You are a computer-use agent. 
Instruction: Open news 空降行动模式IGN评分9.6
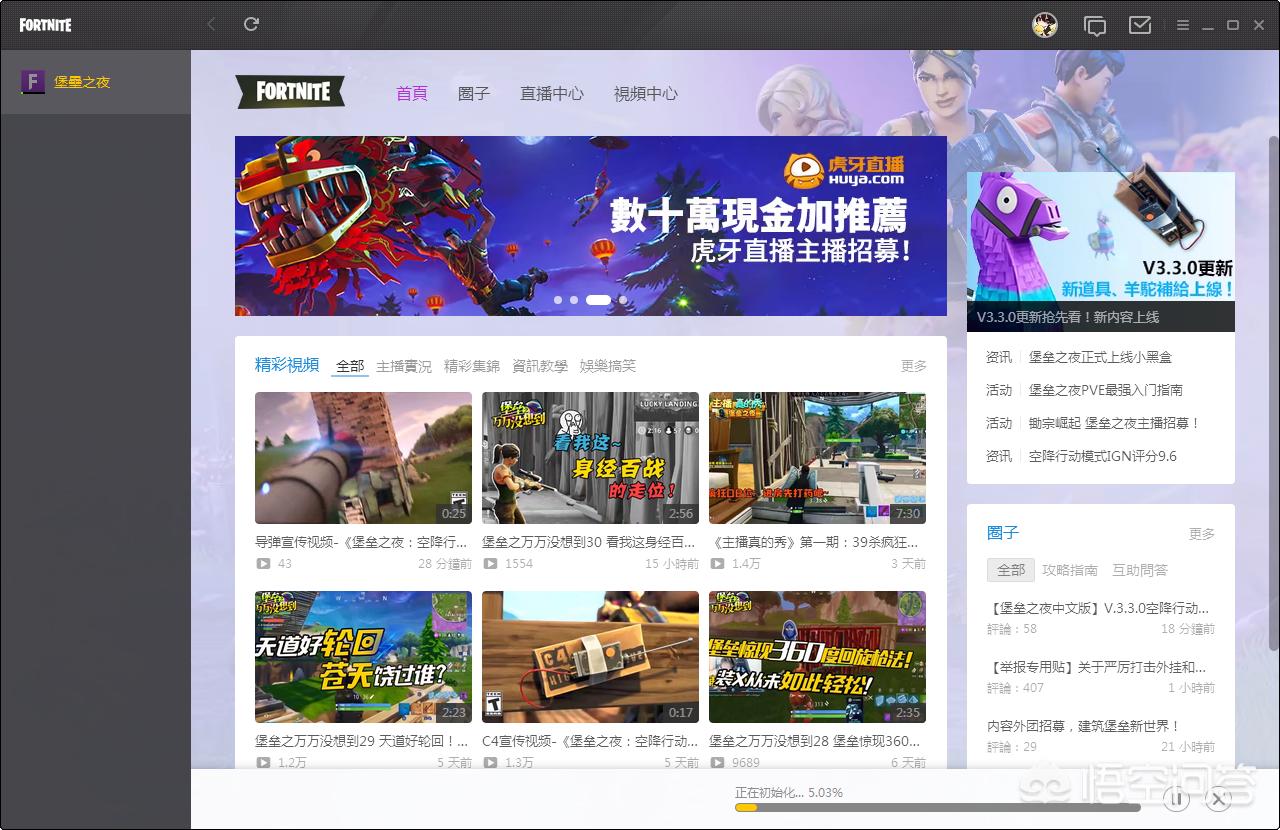(x=1103, y=456)
